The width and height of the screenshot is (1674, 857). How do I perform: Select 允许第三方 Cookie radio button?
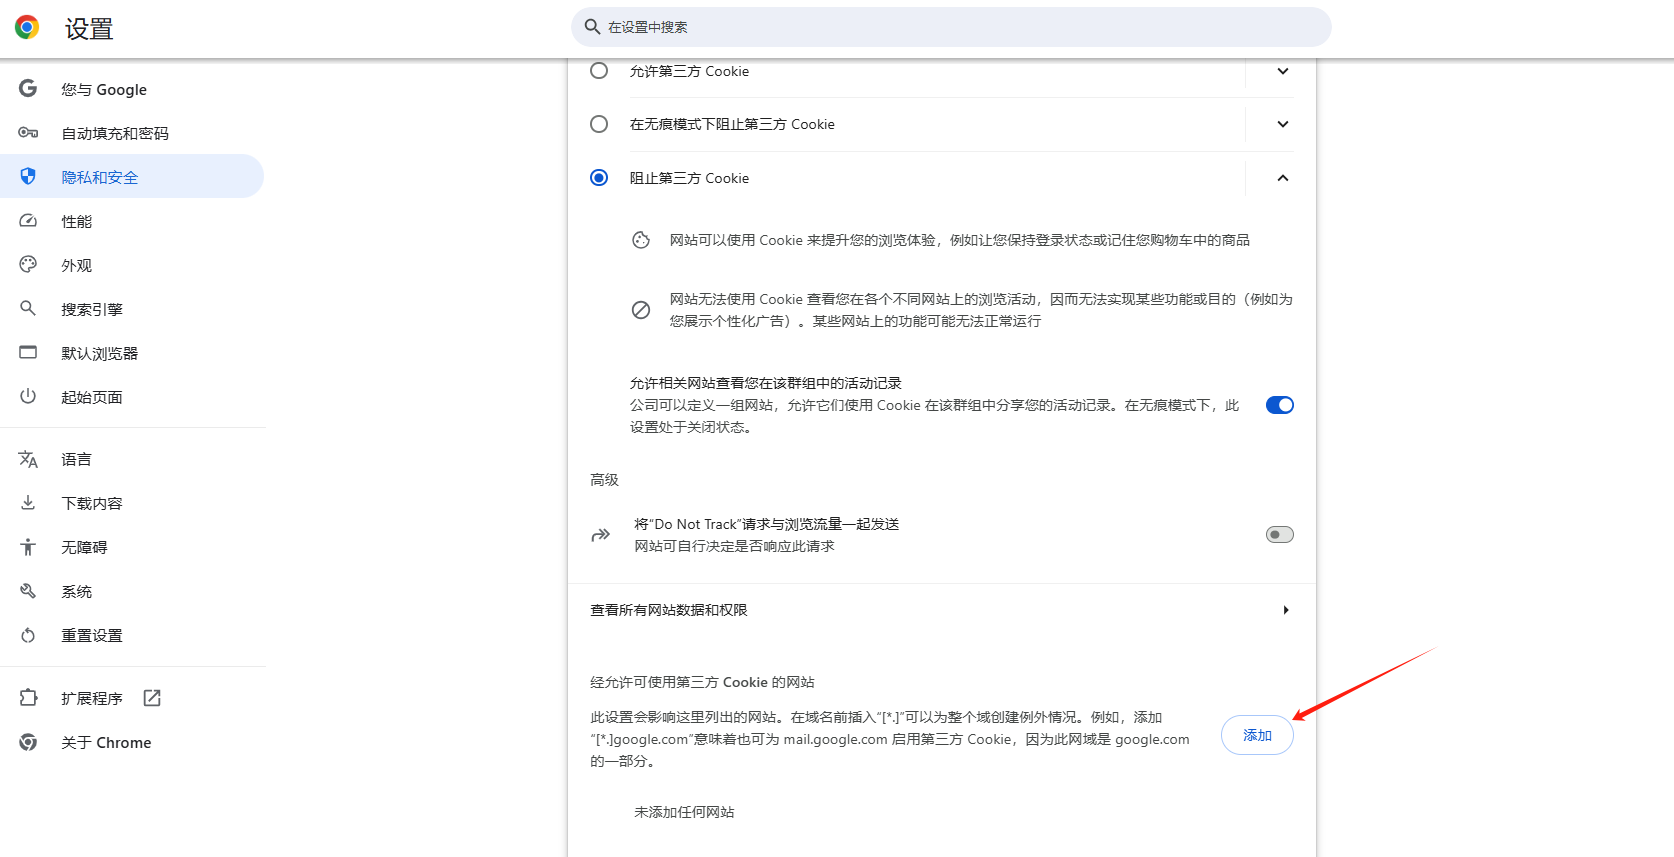(599, 71)
